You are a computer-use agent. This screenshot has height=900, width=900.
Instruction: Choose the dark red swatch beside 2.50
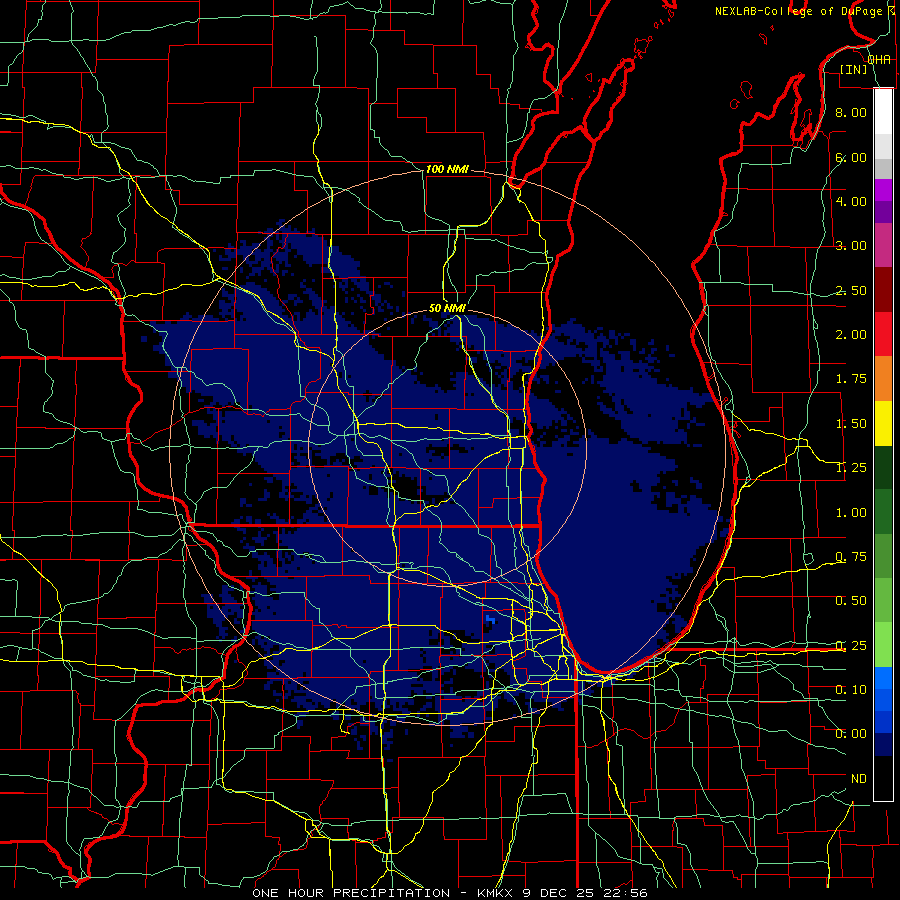883,290
